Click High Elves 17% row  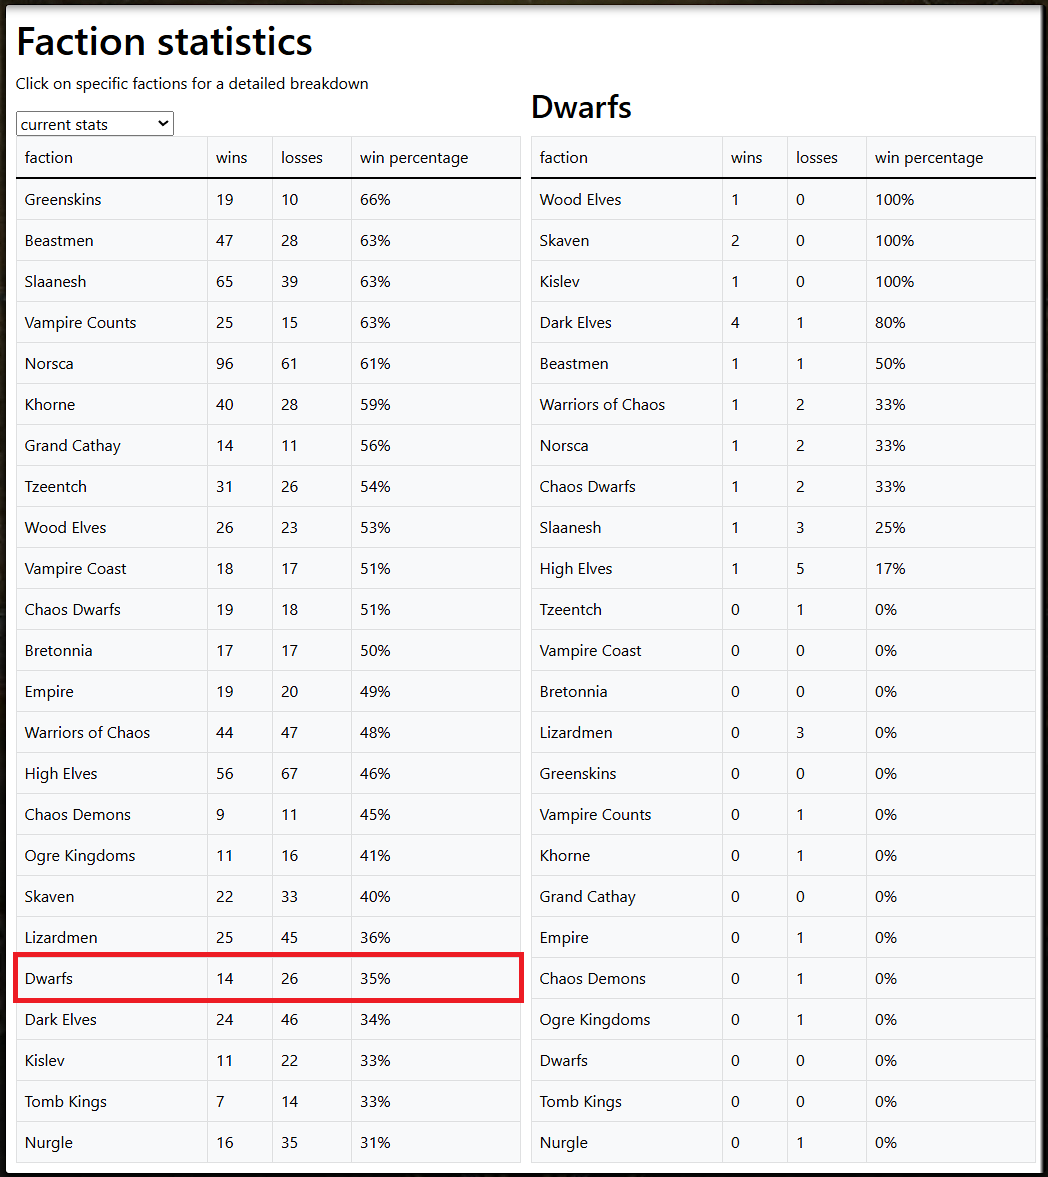pos(784,568)
